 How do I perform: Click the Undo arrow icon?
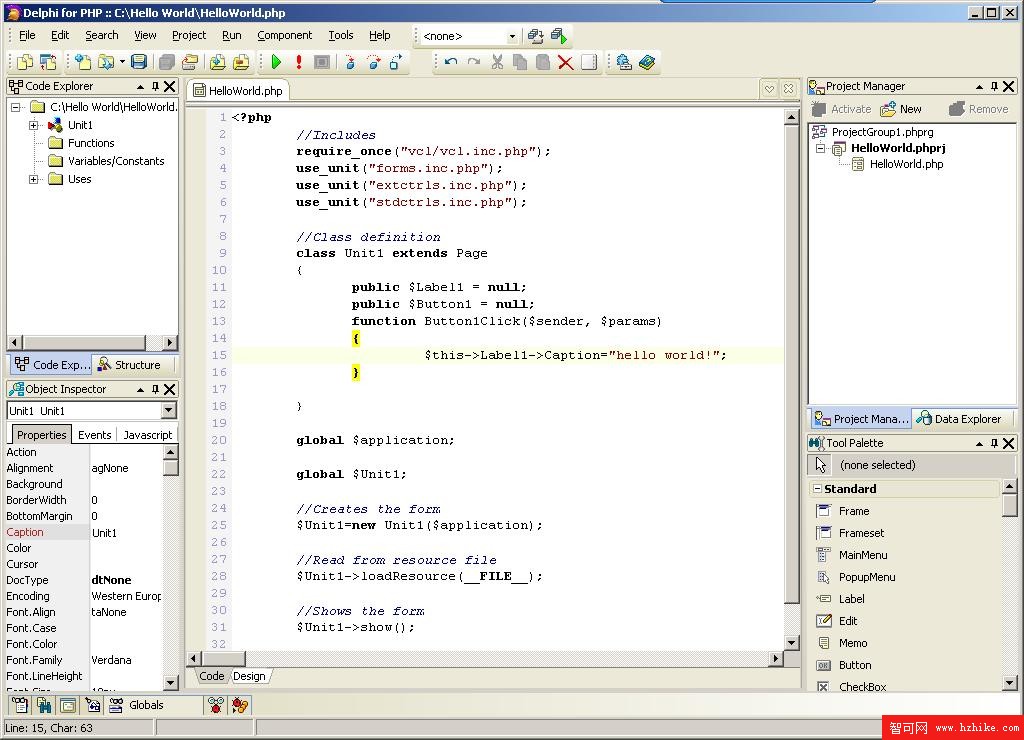tap(451, 62)
